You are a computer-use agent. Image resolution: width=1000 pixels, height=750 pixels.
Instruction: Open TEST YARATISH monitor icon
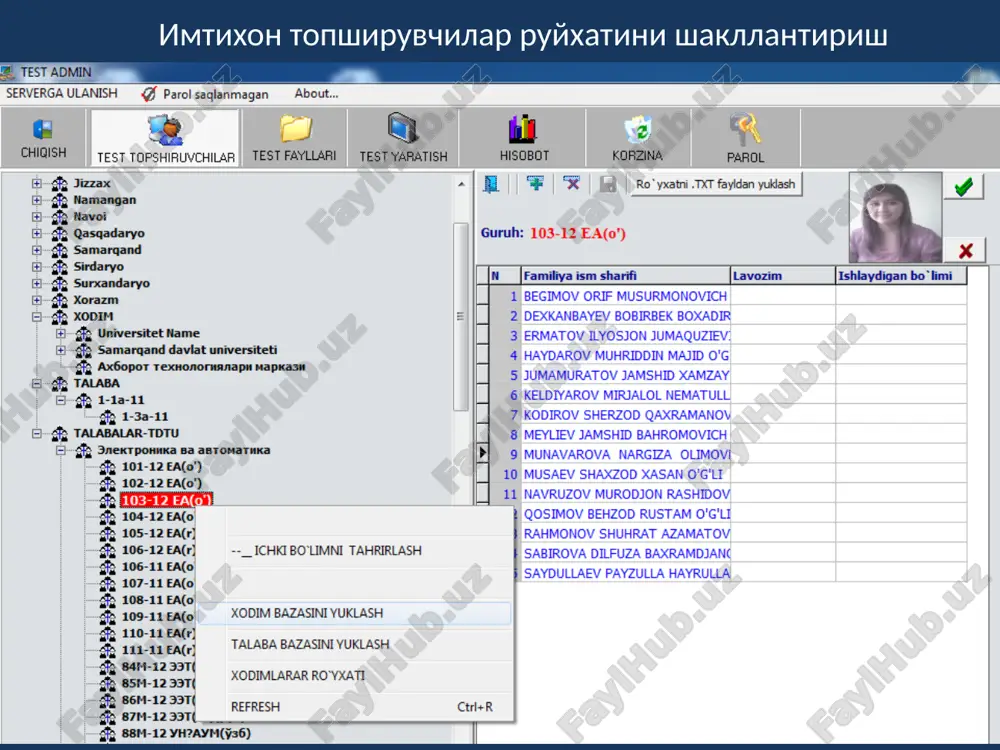(402, 128)
